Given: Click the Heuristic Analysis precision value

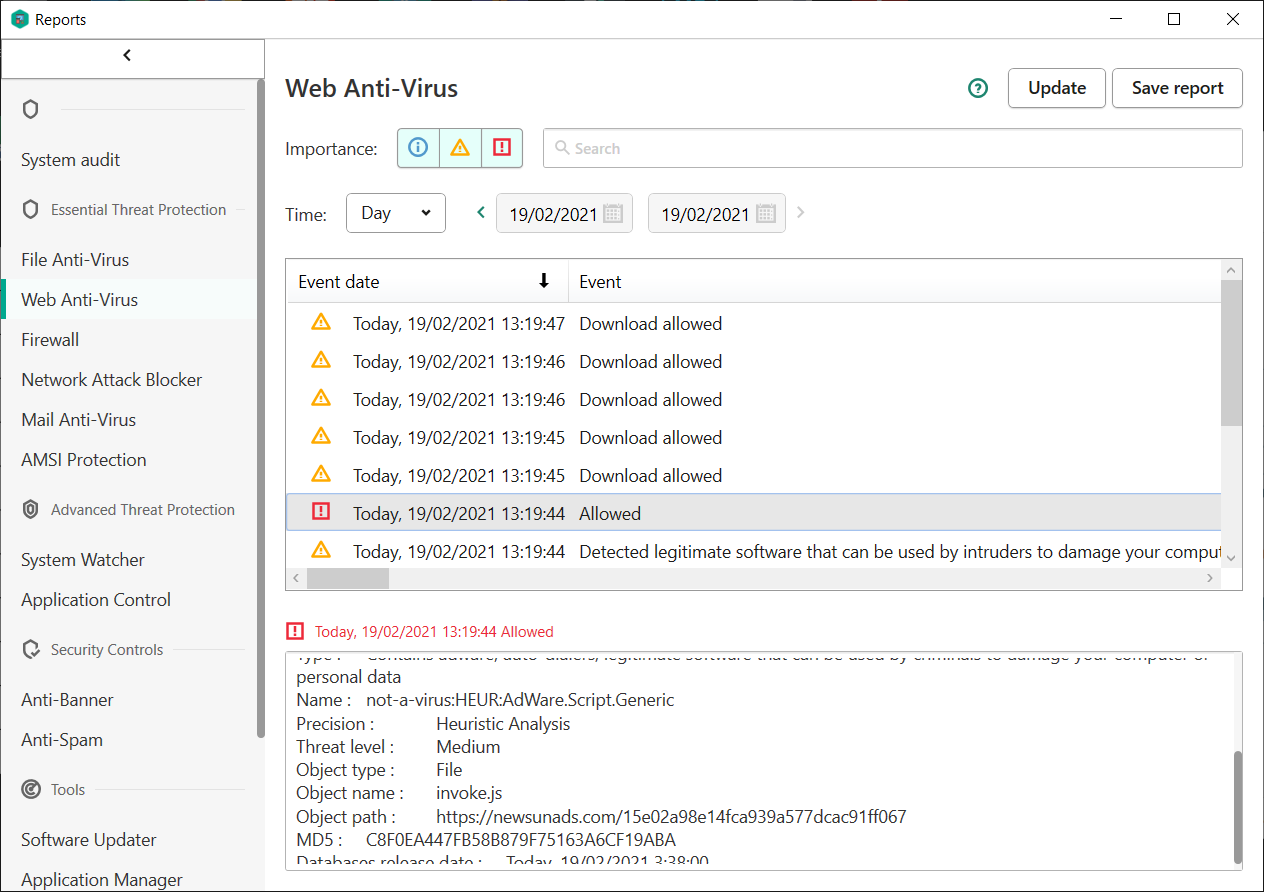Looking at the screenshot, I should click(x=503, y=724).
